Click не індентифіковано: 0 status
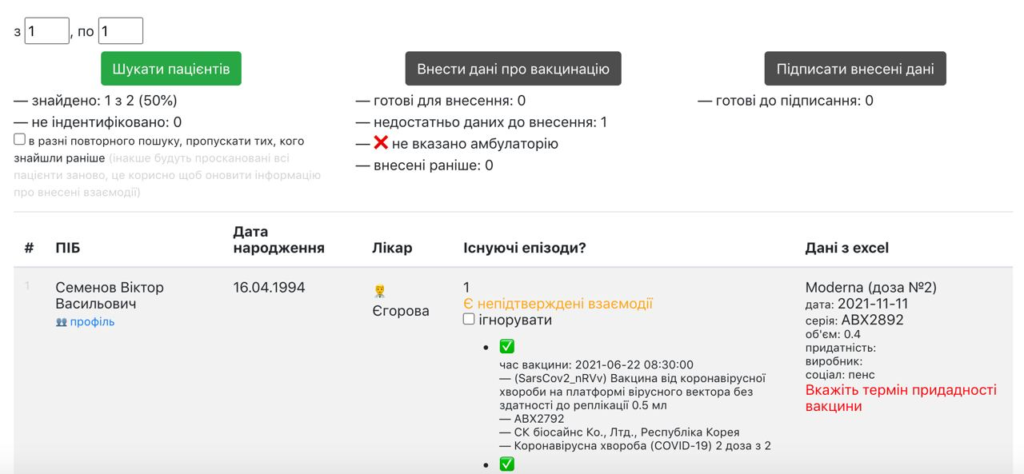The height and width of the screenshot is (474, 1024). (x=98, y=122)
